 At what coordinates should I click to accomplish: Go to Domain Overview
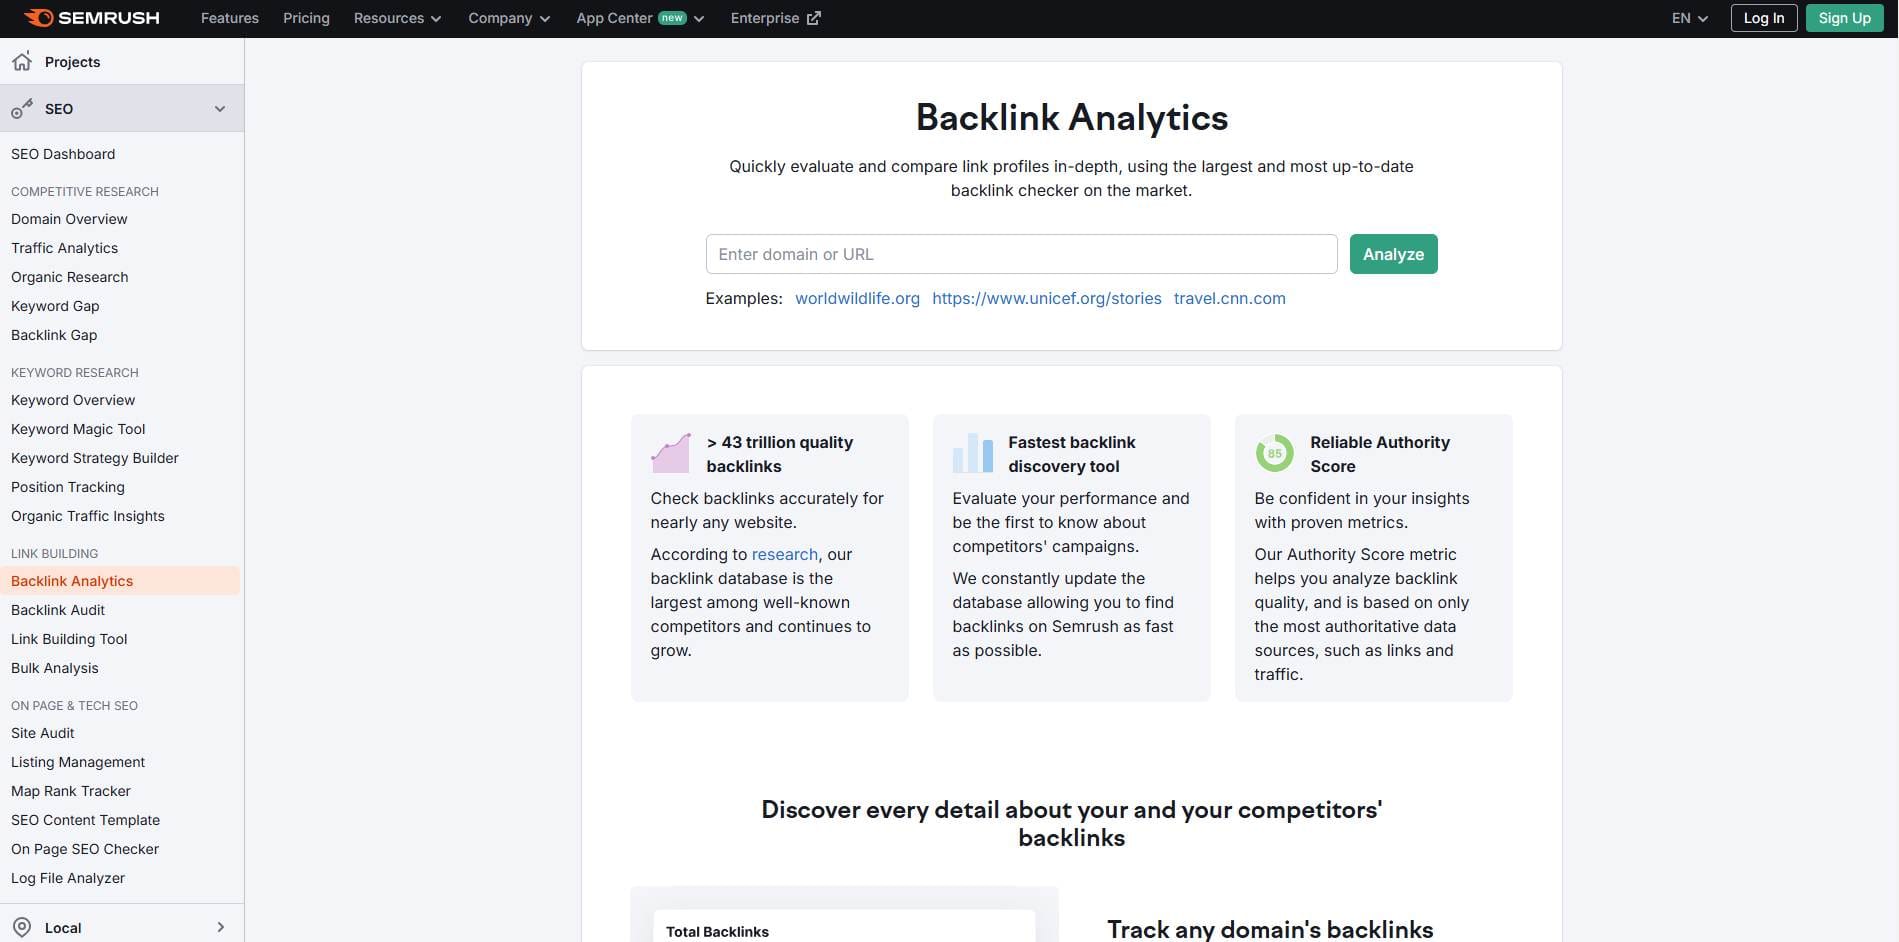pyautogui.click(x=69, y=219)
